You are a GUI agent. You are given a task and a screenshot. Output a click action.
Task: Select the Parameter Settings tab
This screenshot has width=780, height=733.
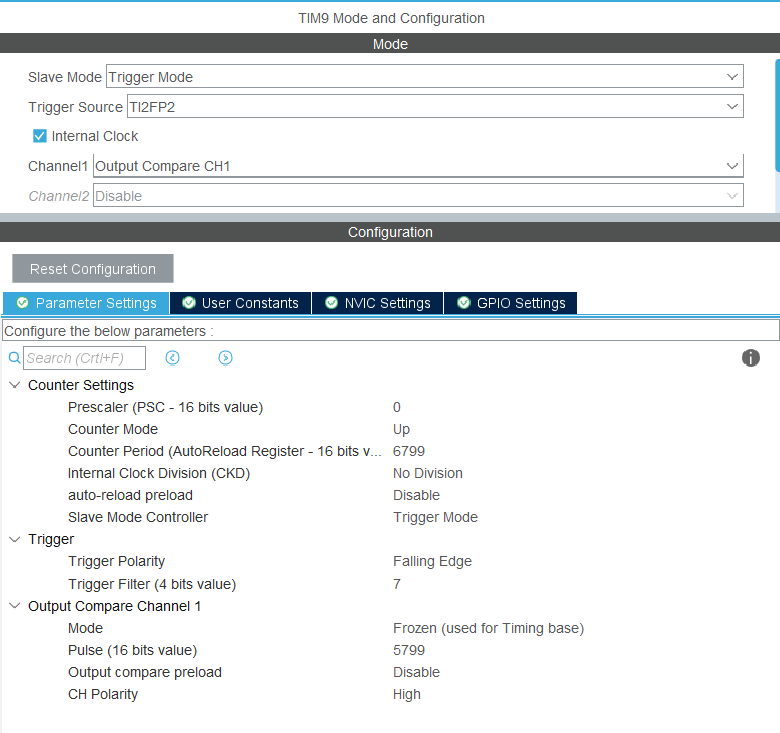86,303
